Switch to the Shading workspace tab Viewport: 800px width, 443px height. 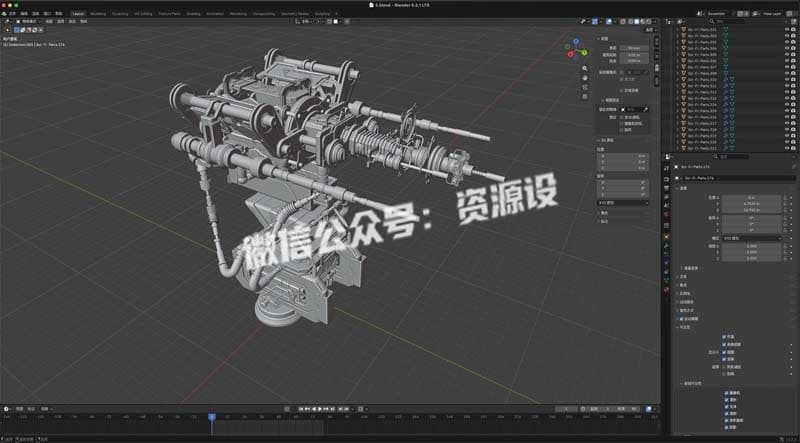193,14
